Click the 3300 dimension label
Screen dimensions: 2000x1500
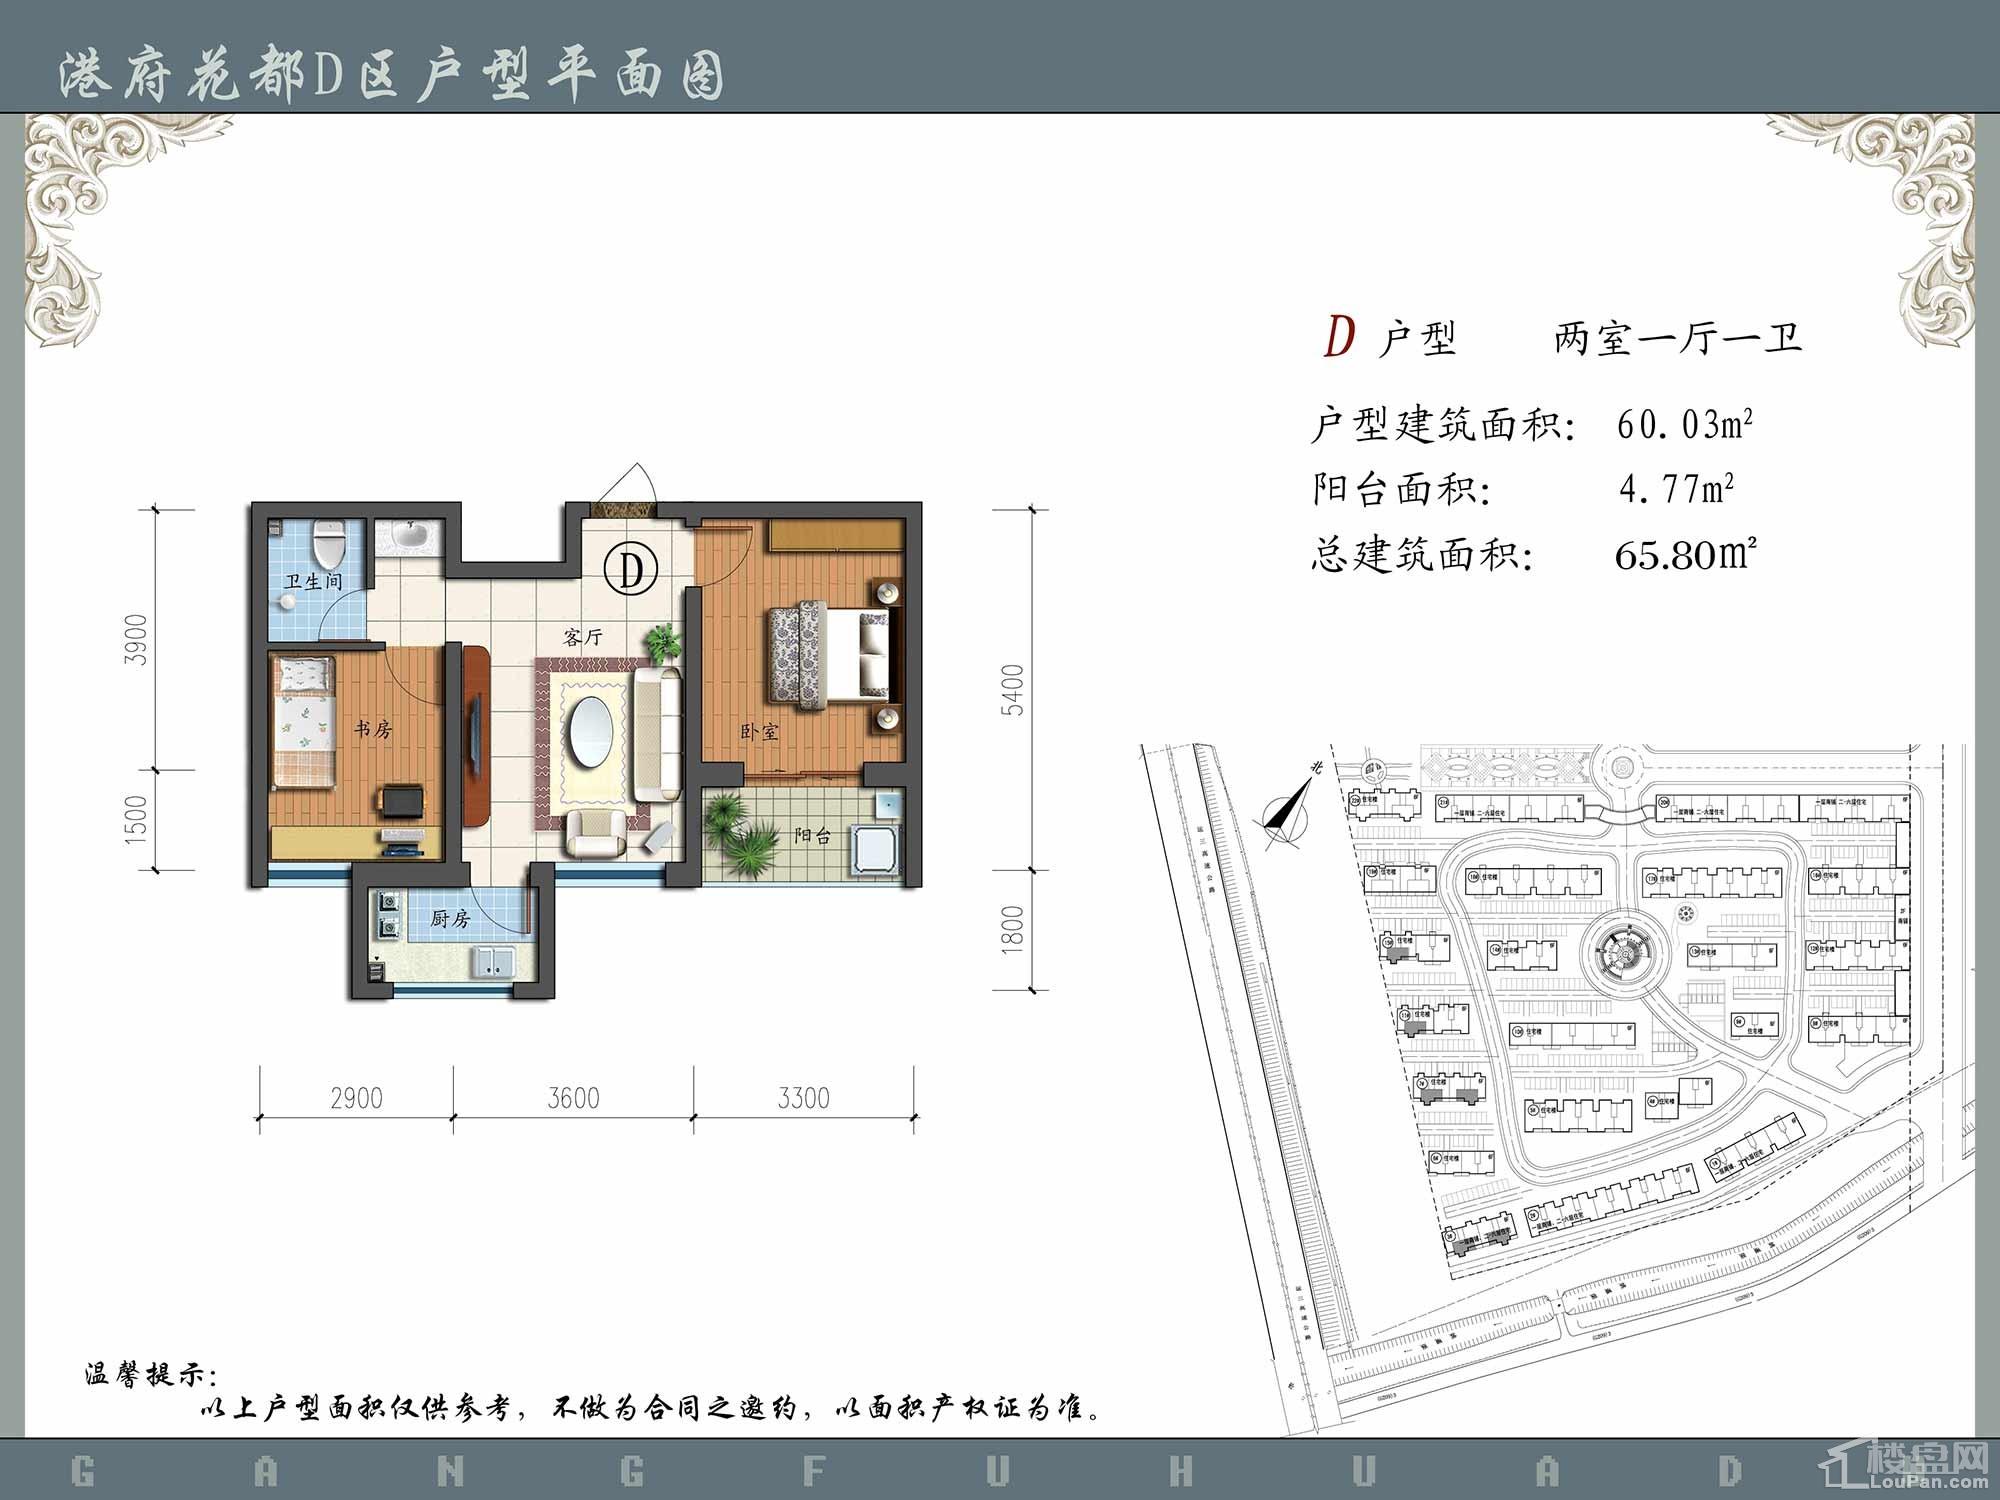[804, 1098]
